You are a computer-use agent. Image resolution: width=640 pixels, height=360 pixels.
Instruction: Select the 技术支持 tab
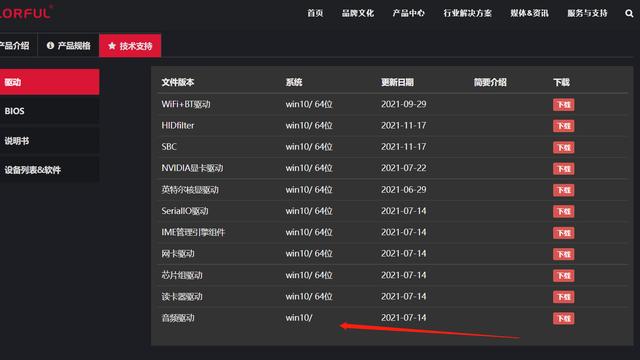tap(130, 46)
